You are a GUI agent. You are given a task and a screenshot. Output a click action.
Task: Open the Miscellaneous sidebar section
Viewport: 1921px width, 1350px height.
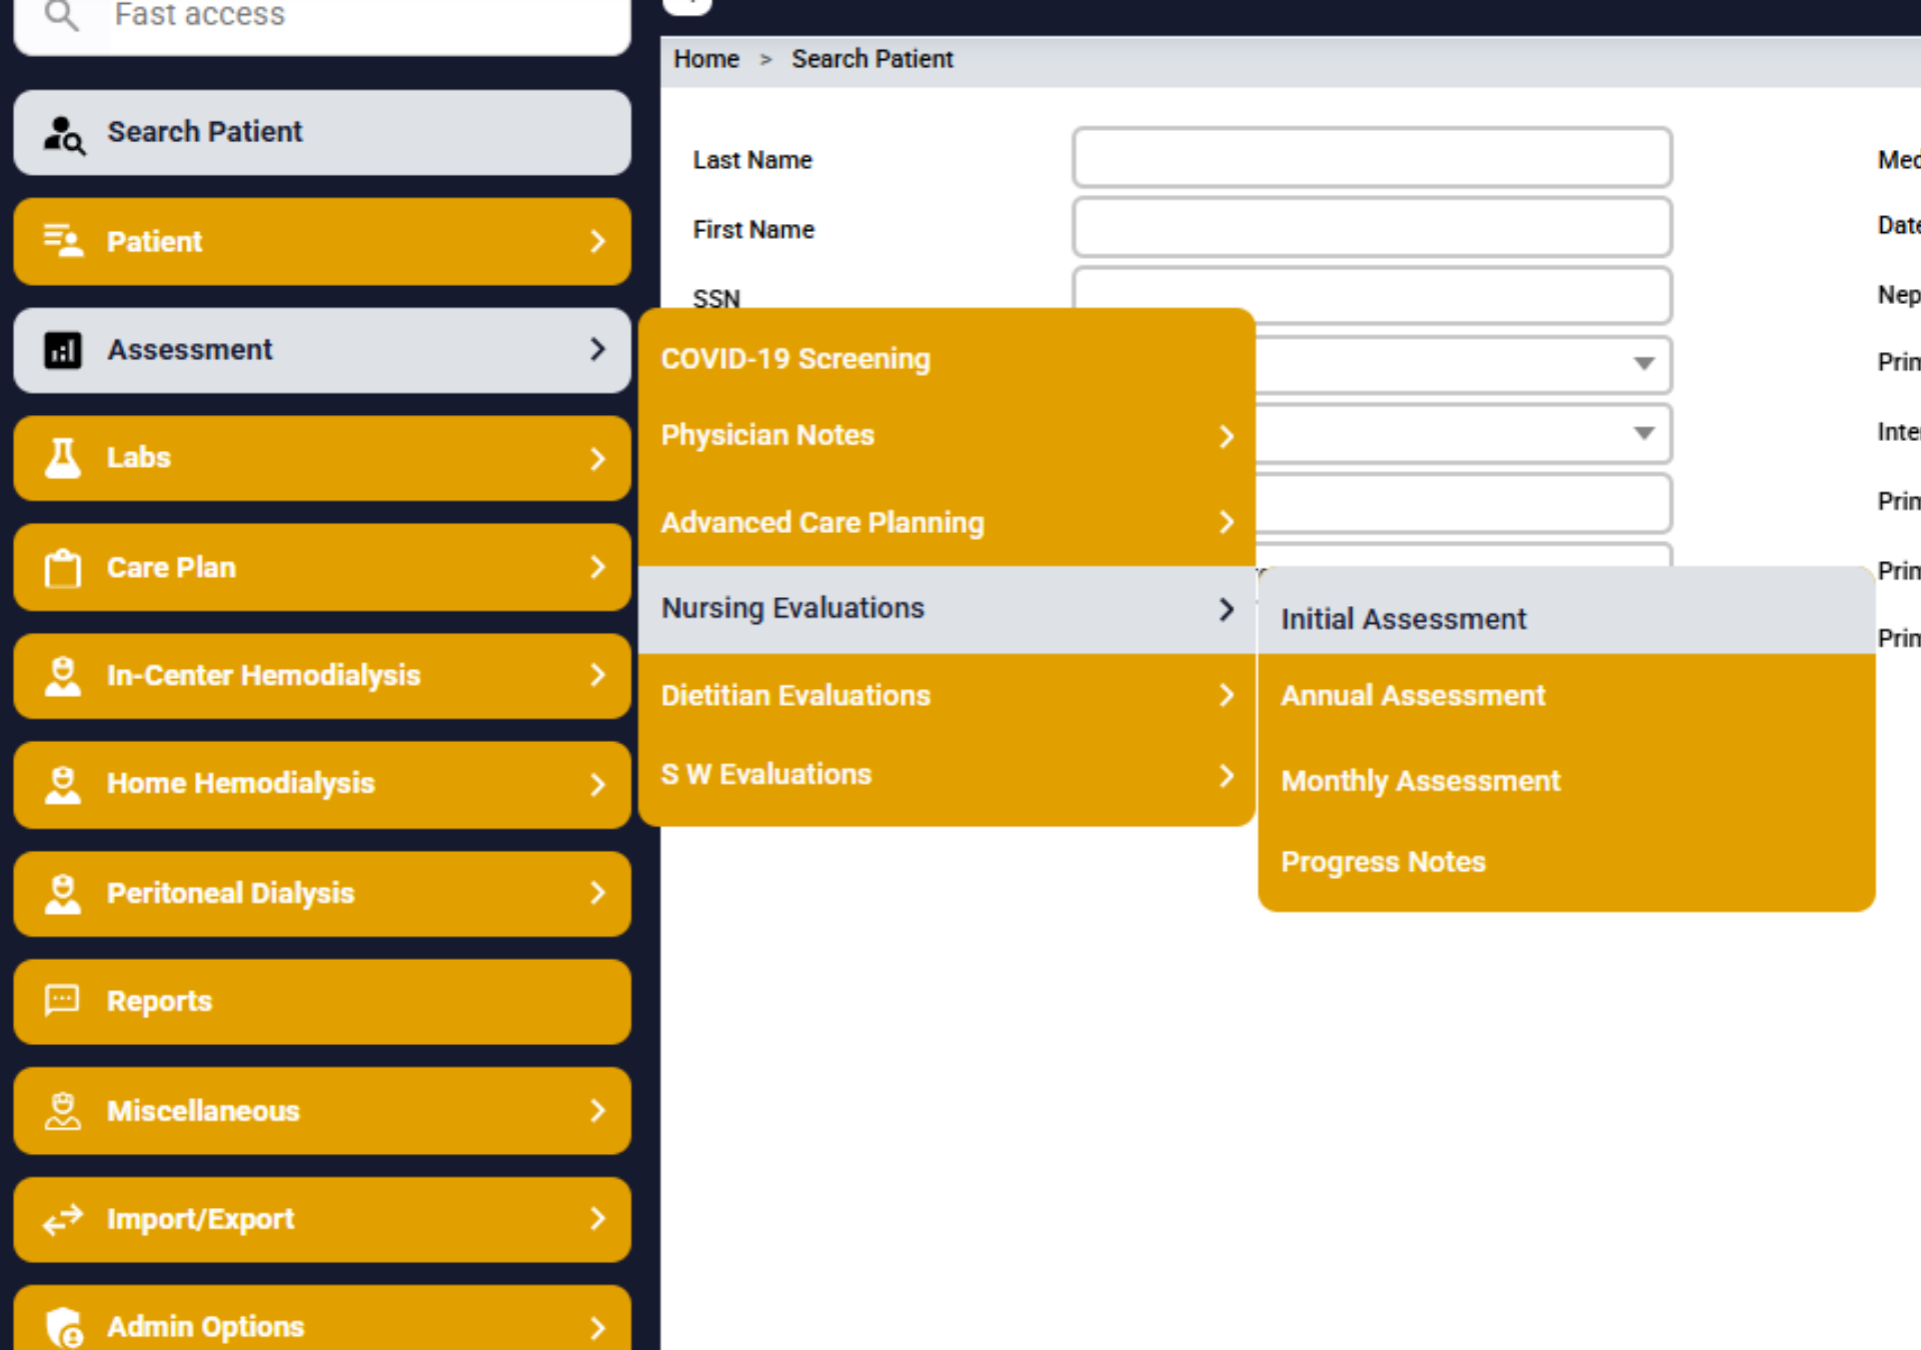322,1110
